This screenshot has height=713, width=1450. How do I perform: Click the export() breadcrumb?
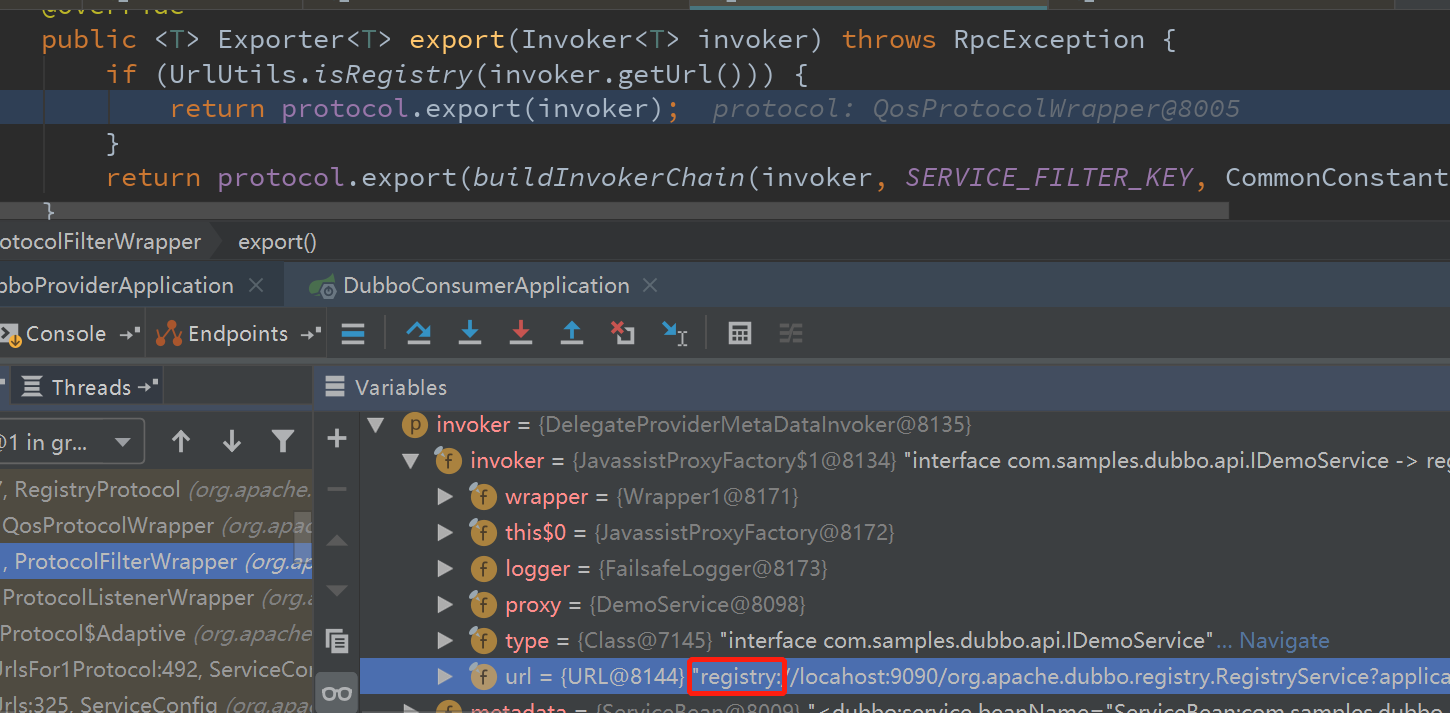[277, 242]
